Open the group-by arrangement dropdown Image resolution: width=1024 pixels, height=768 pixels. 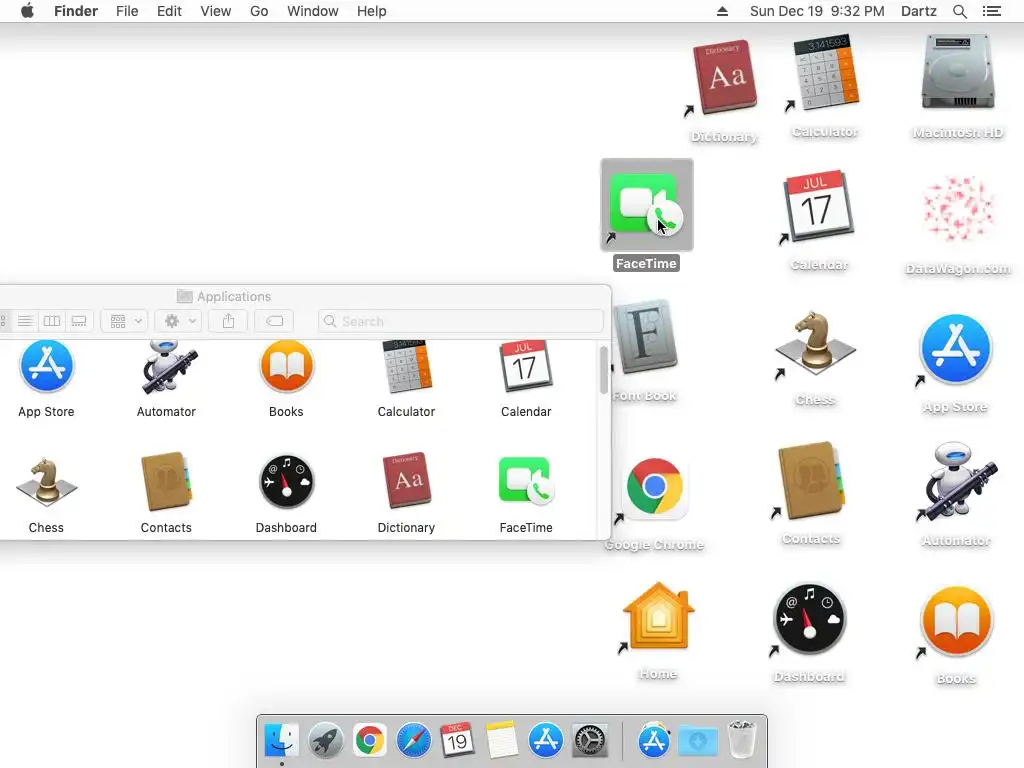tap(124, 321)
